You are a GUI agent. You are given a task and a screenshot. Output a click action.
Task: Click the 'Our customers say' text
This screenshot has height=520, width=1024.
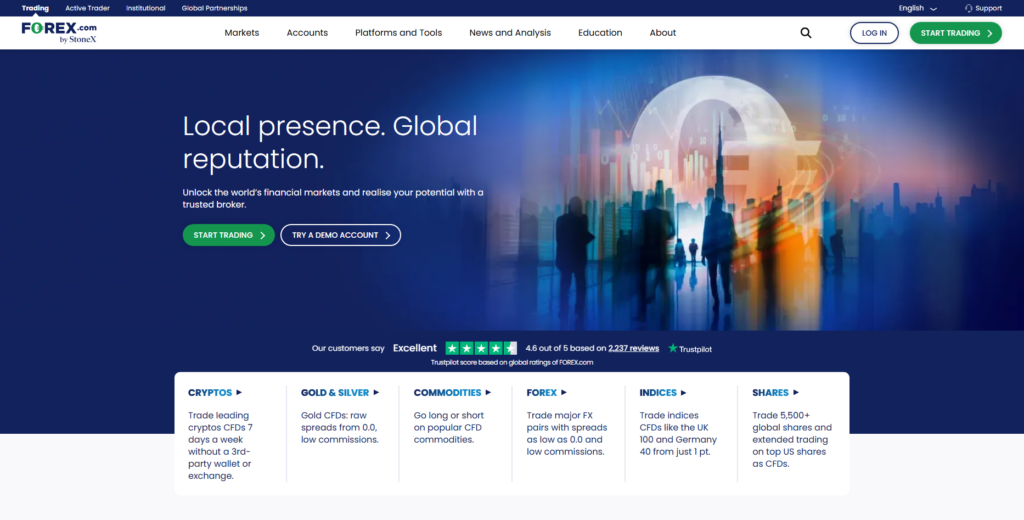(348, 348)
